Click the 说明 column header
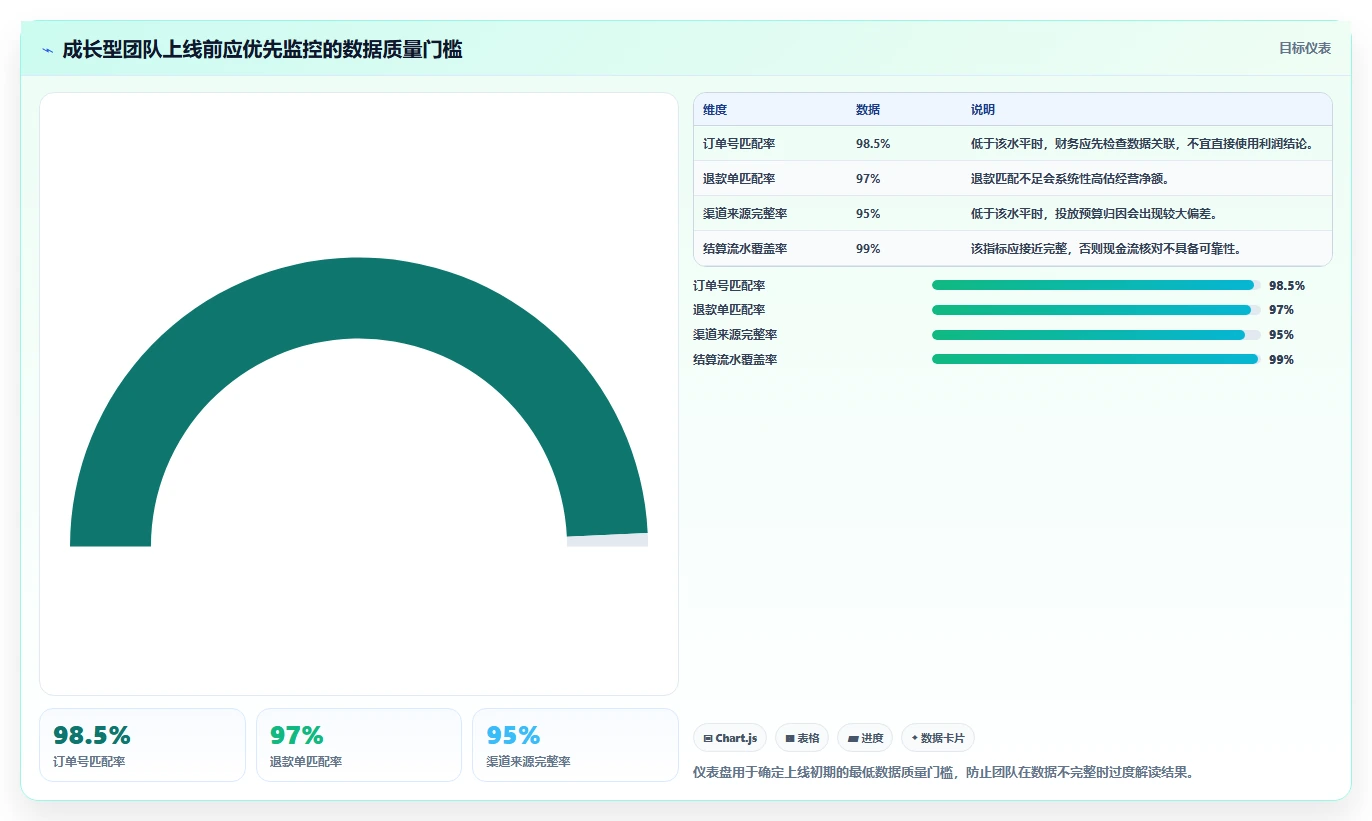This screenshot has width=1372, height=821. [983, 110]
